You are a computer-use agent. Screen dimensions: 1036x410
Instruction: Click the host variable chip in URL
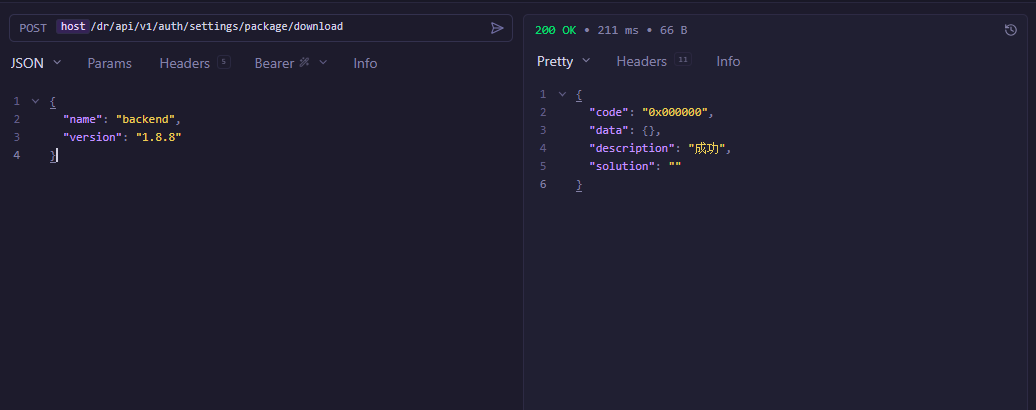click(73, 27)
